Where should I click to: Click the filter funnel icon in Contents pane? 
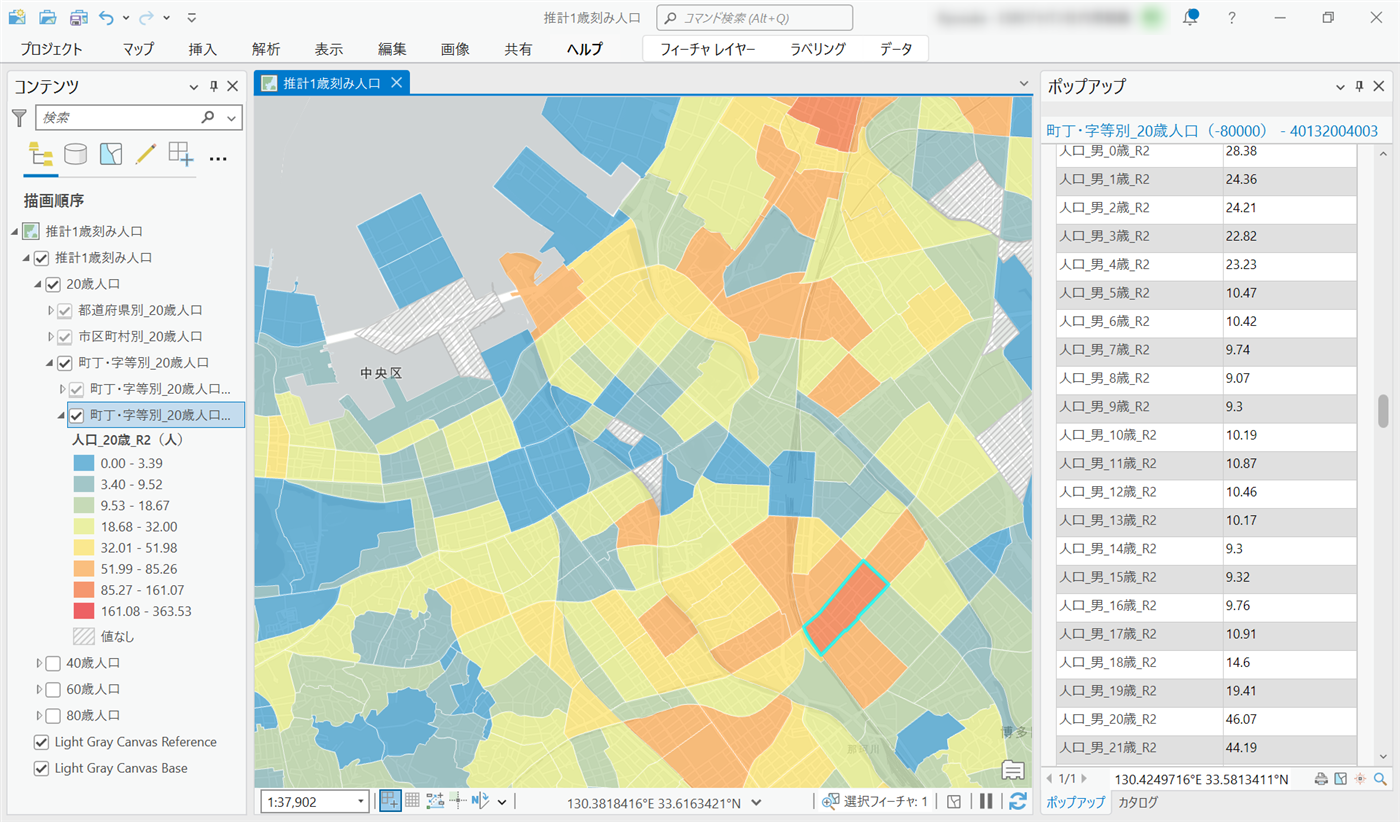coord(19,118)
